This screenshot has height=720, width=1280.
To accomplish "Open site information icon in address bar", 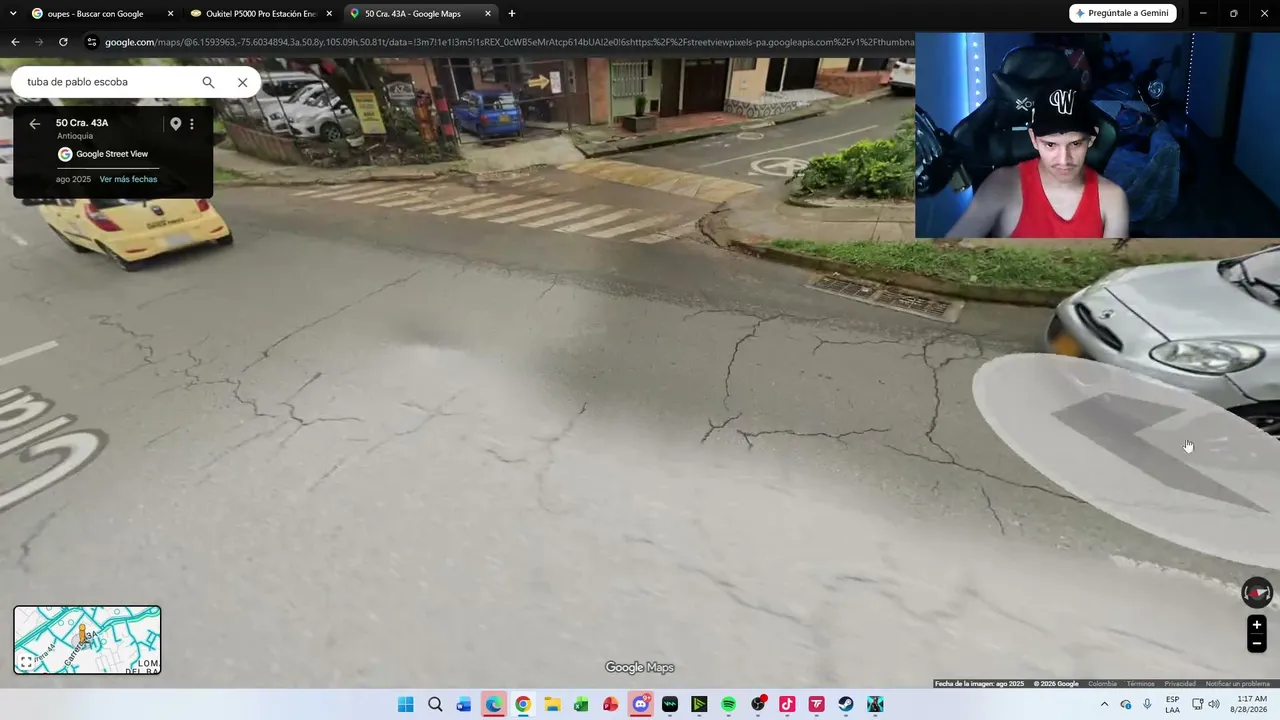I will 92,42.
